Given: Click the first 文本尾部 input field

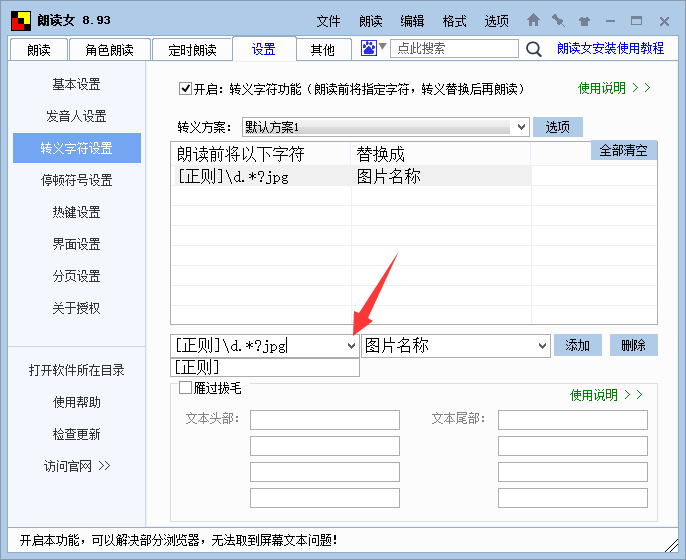Looking at the screenshot, I should click(x=573, y=420).
